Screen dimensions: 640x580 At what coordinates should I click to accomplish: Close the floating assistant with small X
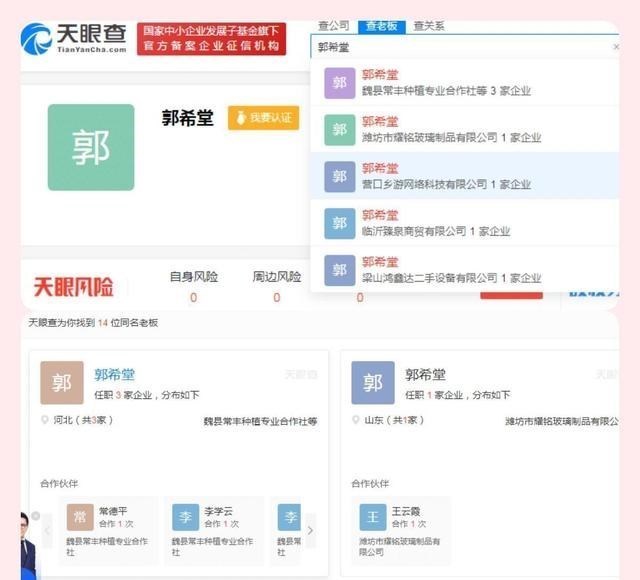click(36, 516)
